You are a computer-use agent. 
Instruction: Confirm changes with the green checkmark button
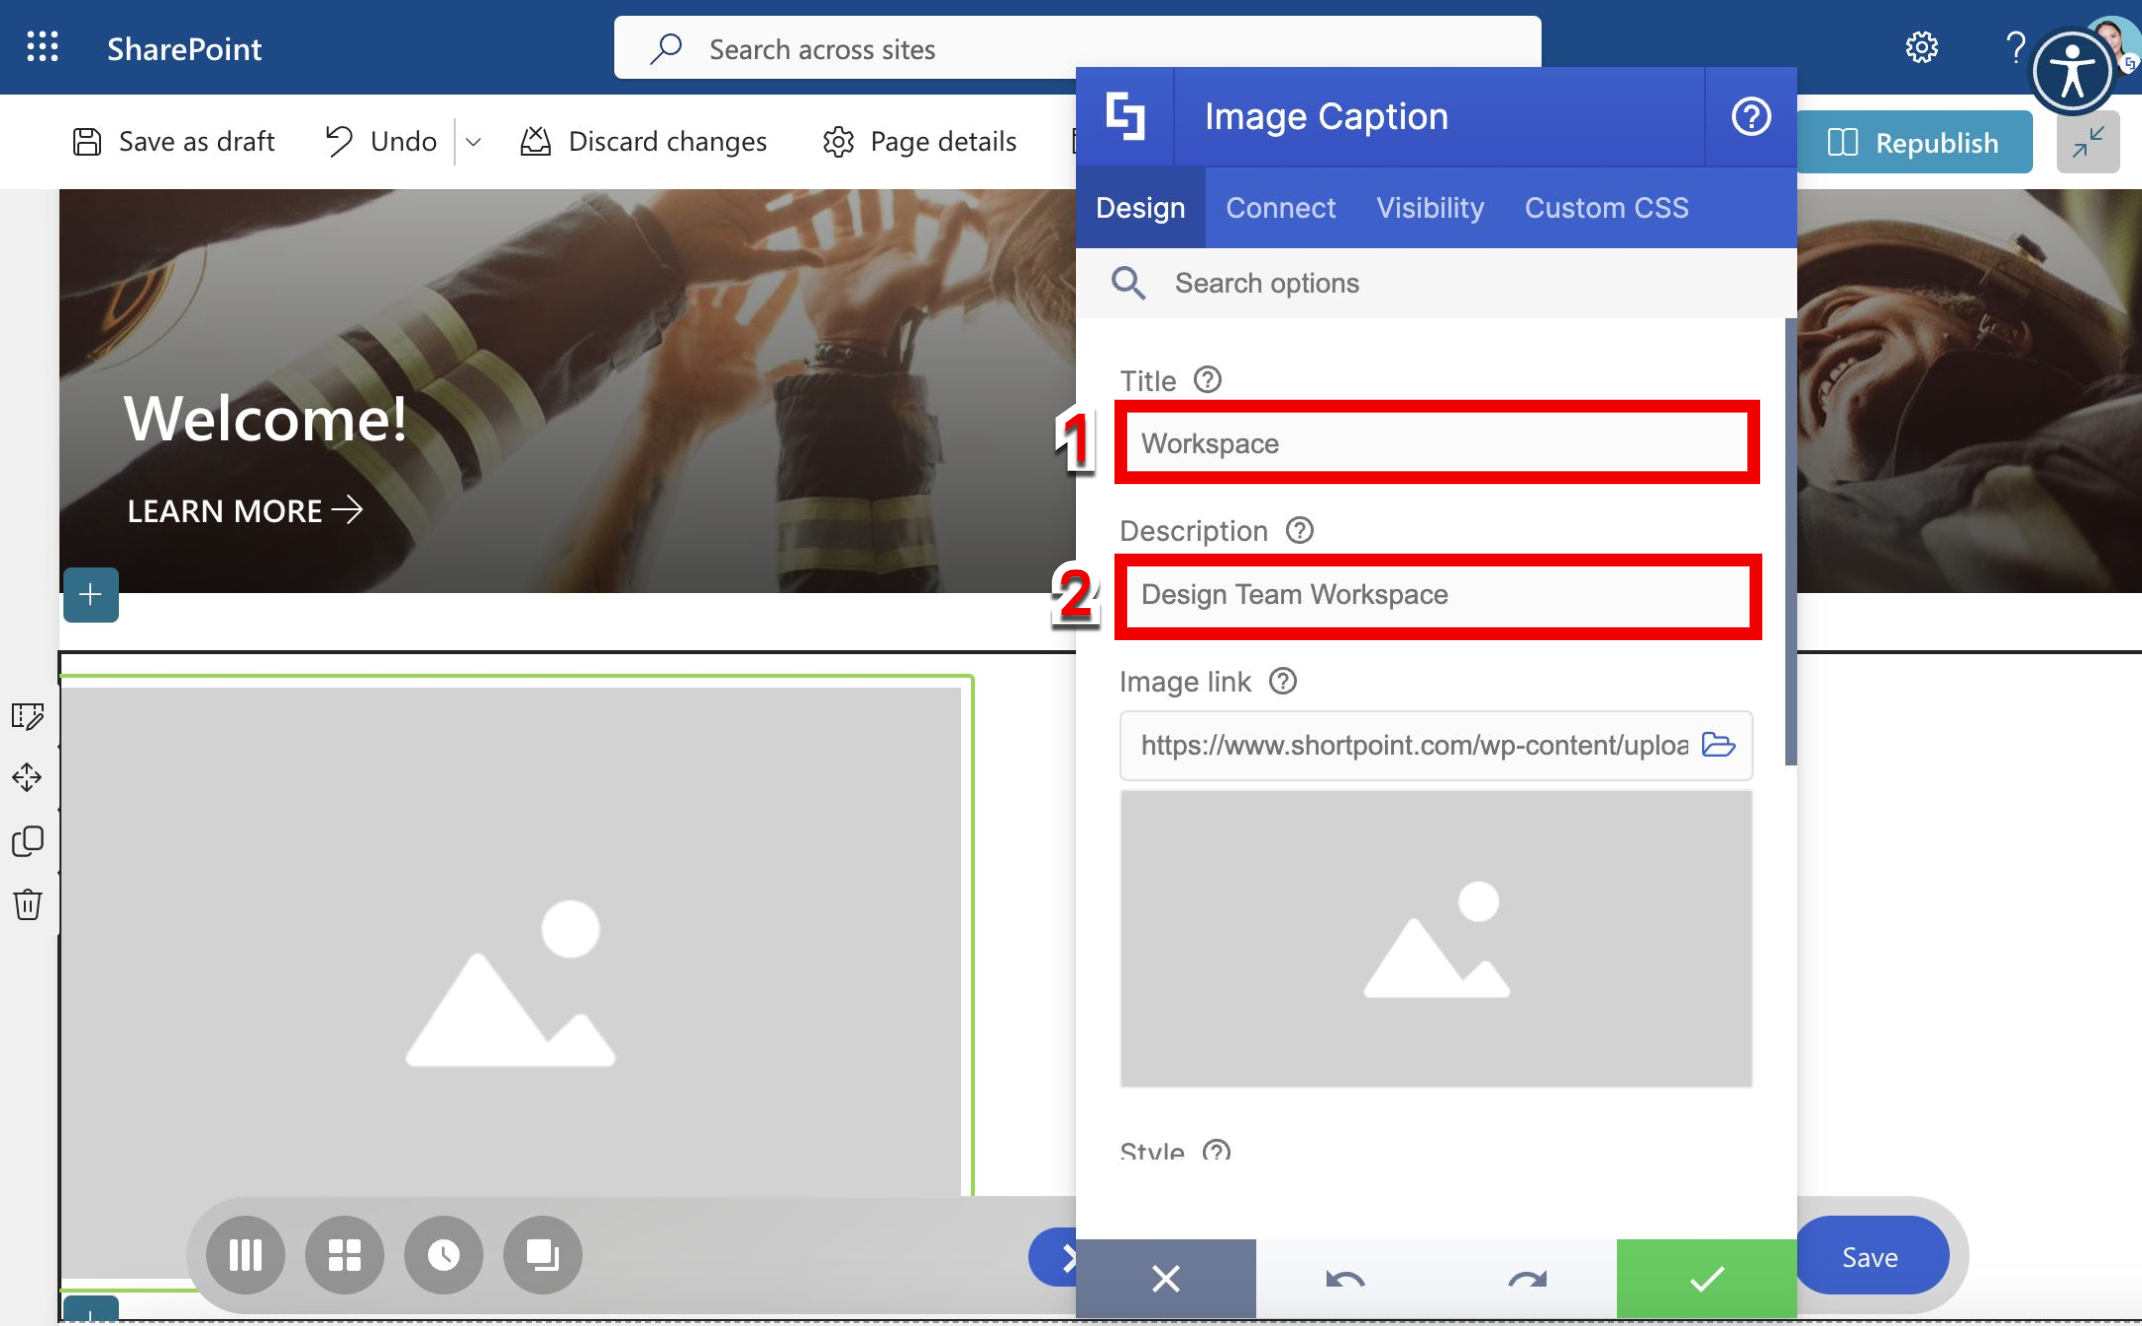tap(1705, 1278)
